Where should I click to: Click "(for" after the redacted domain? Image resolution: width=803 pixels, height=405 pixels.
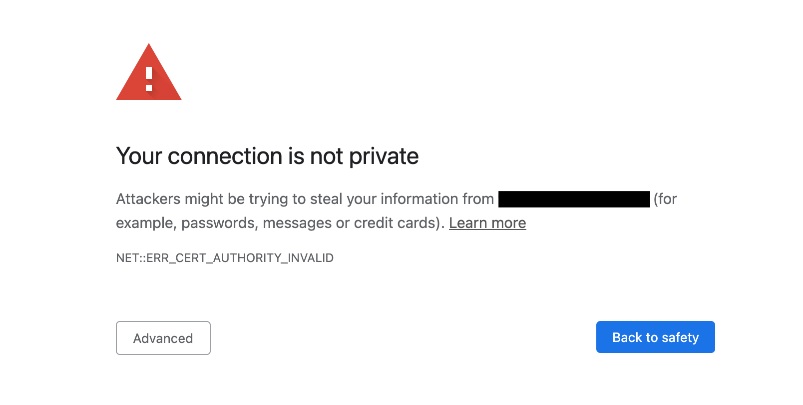(665, 199)
